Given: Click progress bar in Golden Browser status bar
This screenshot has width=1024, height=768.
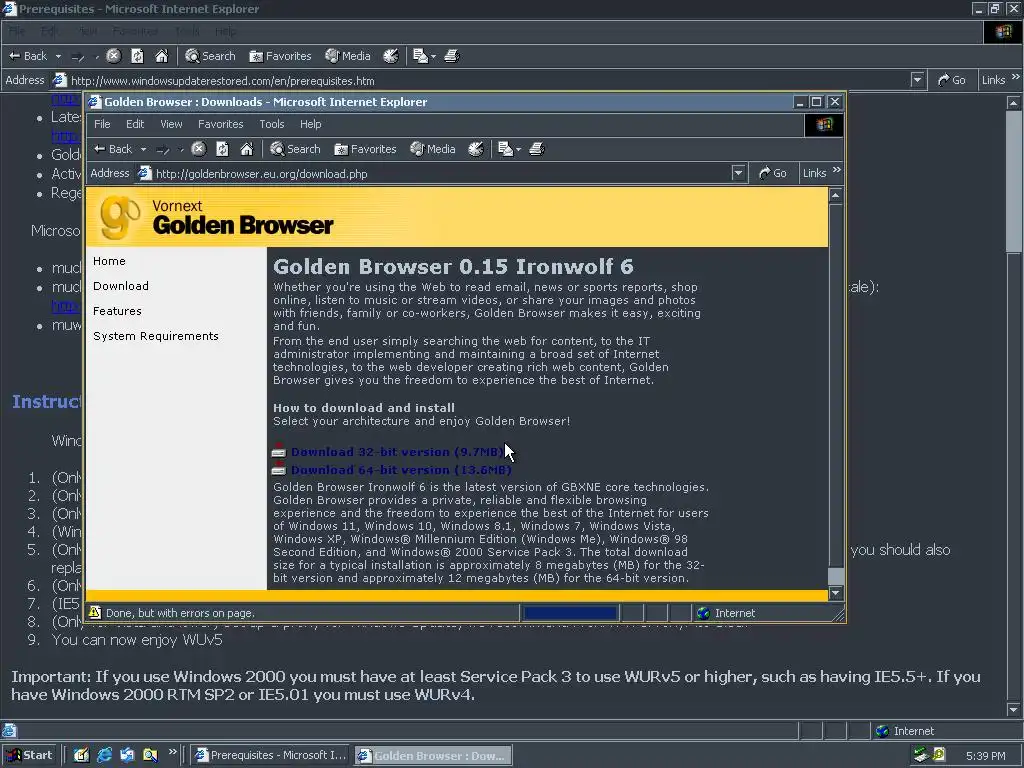Looking at the screenshot, I should click(x=570, y=613).
